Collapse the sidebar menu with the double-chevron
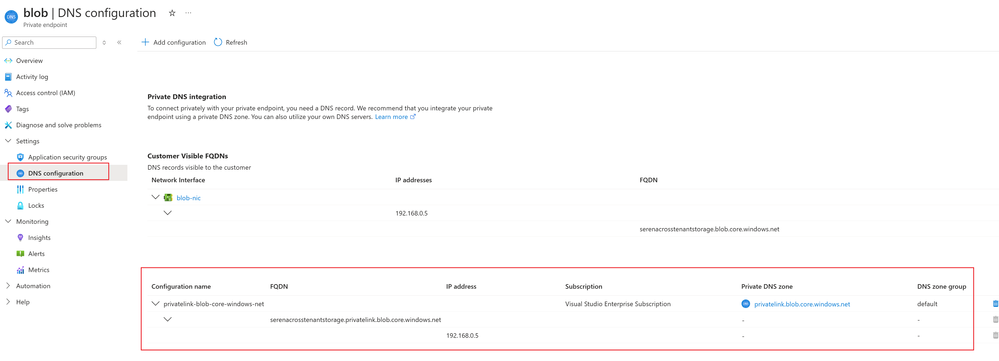The image size is (999, 361). (119, 42)
